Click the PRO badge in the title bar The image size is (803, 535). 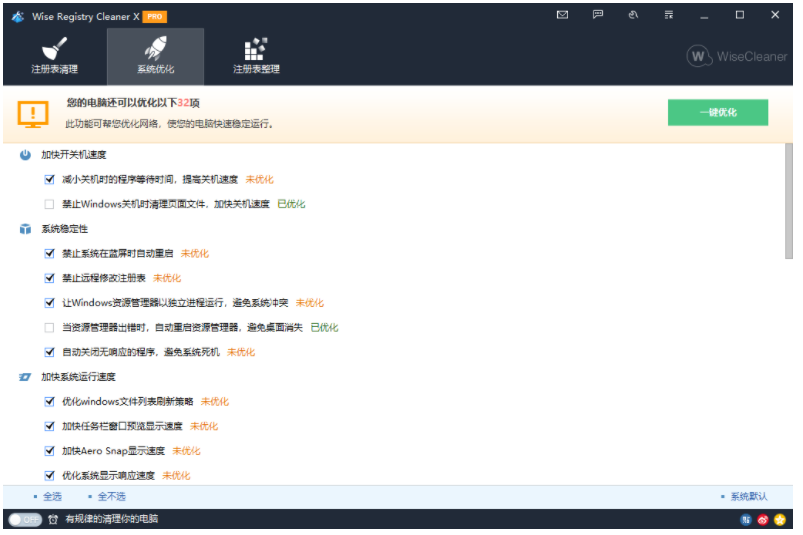pos(154,17)
